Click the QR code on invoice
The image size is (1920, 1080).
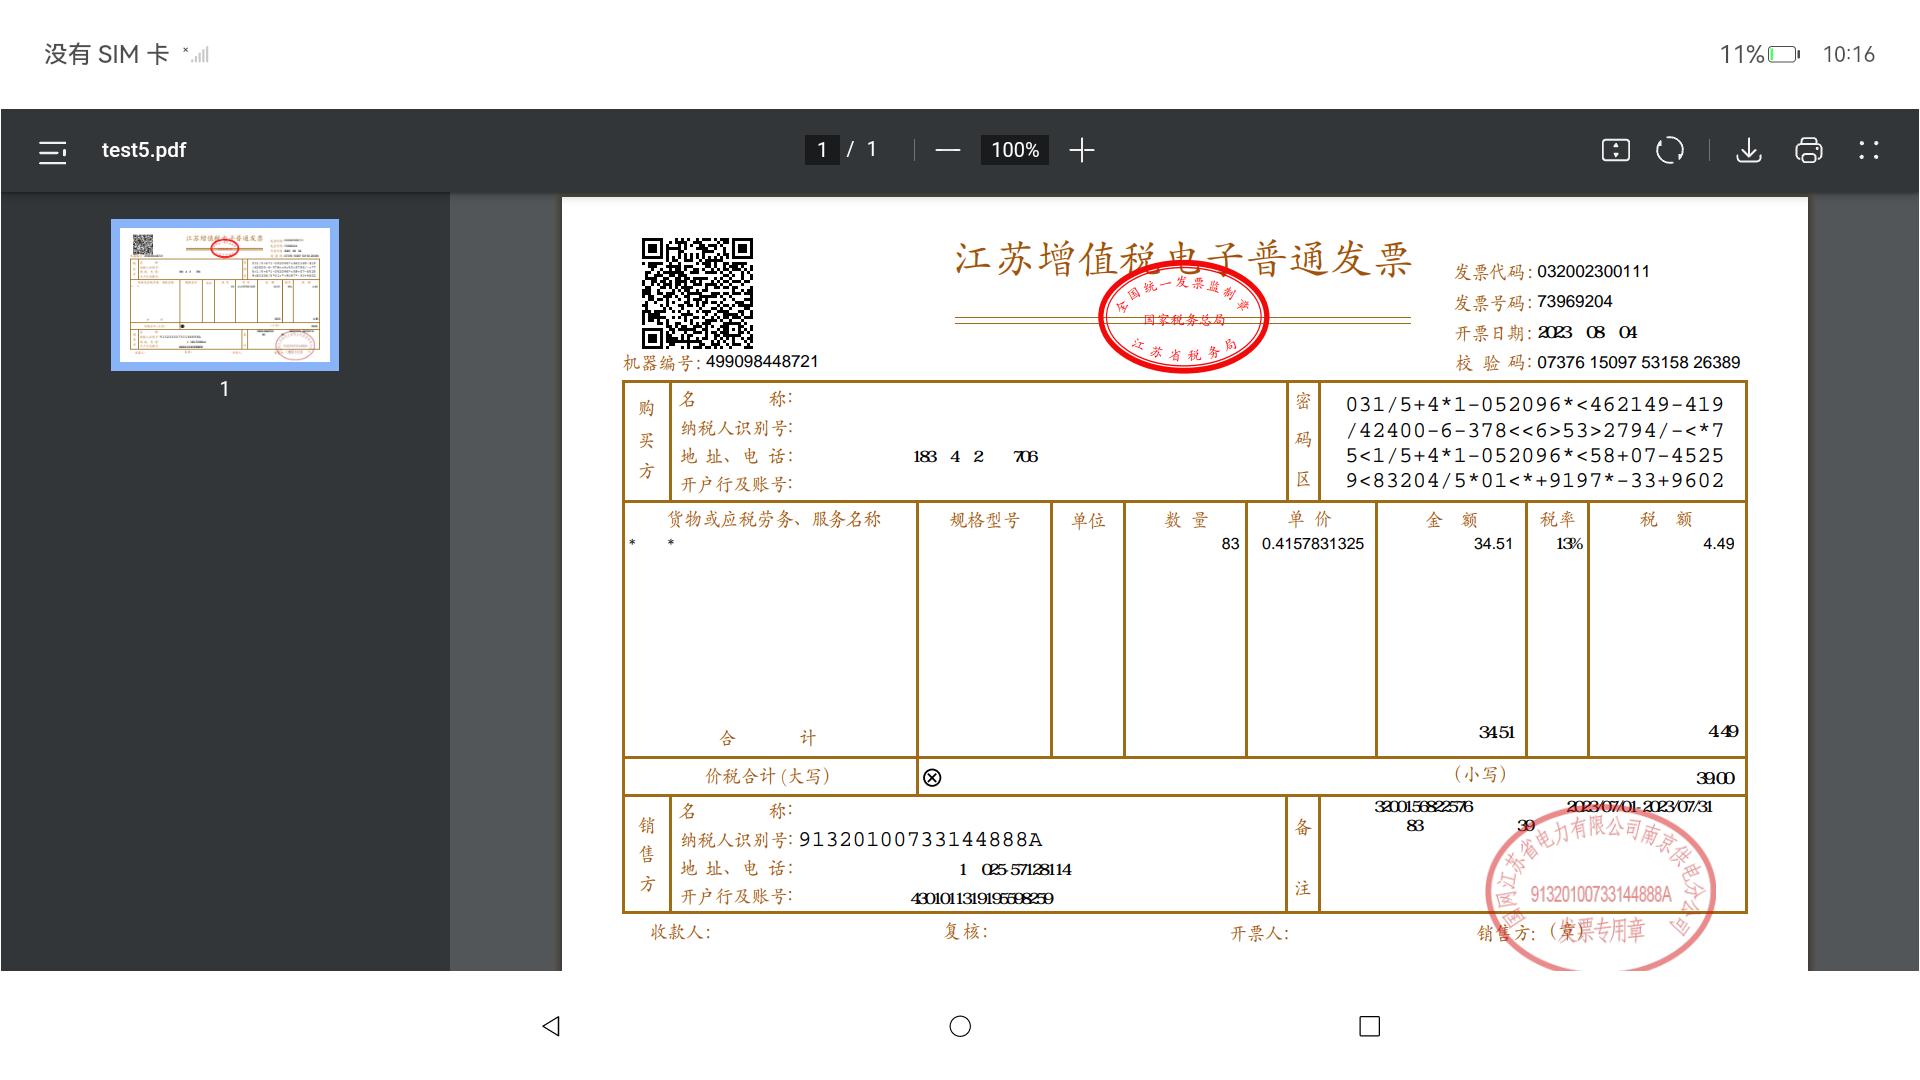coord(697,293)
